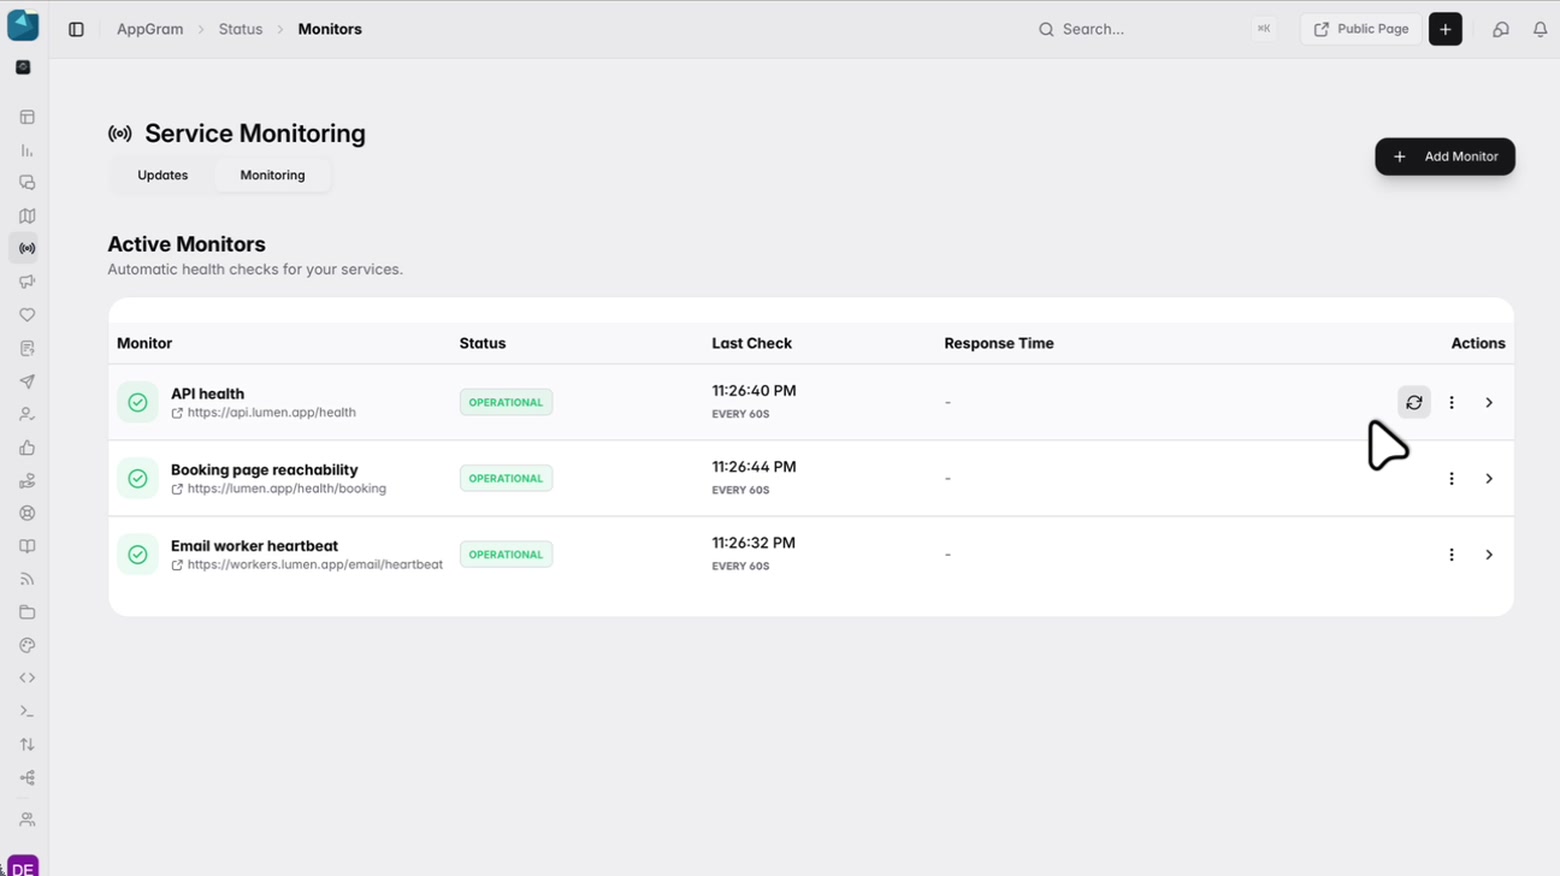Open the lumen.app/health/booking link
Screen dimensions: 1560x876
tap(278, 488)
